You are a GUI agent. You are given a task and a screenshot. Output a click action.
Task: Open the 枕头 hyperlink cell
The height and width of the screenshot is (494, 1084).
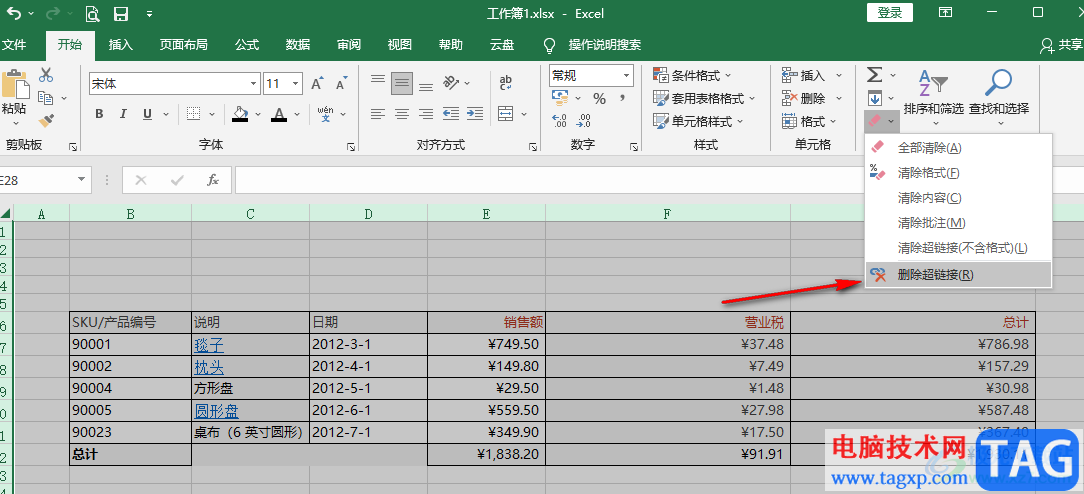point(209,366)
